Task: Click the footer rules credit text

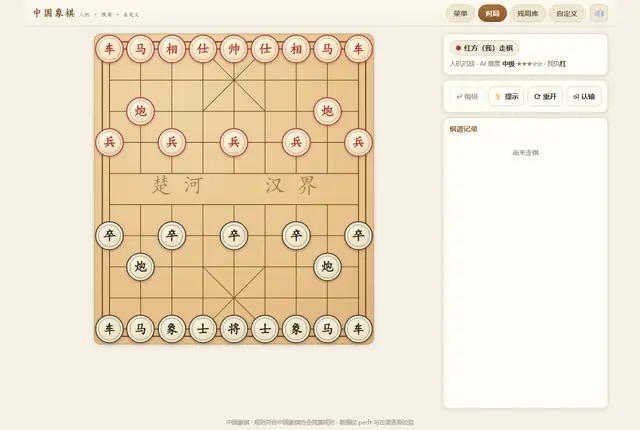Action: coord(320,422)
